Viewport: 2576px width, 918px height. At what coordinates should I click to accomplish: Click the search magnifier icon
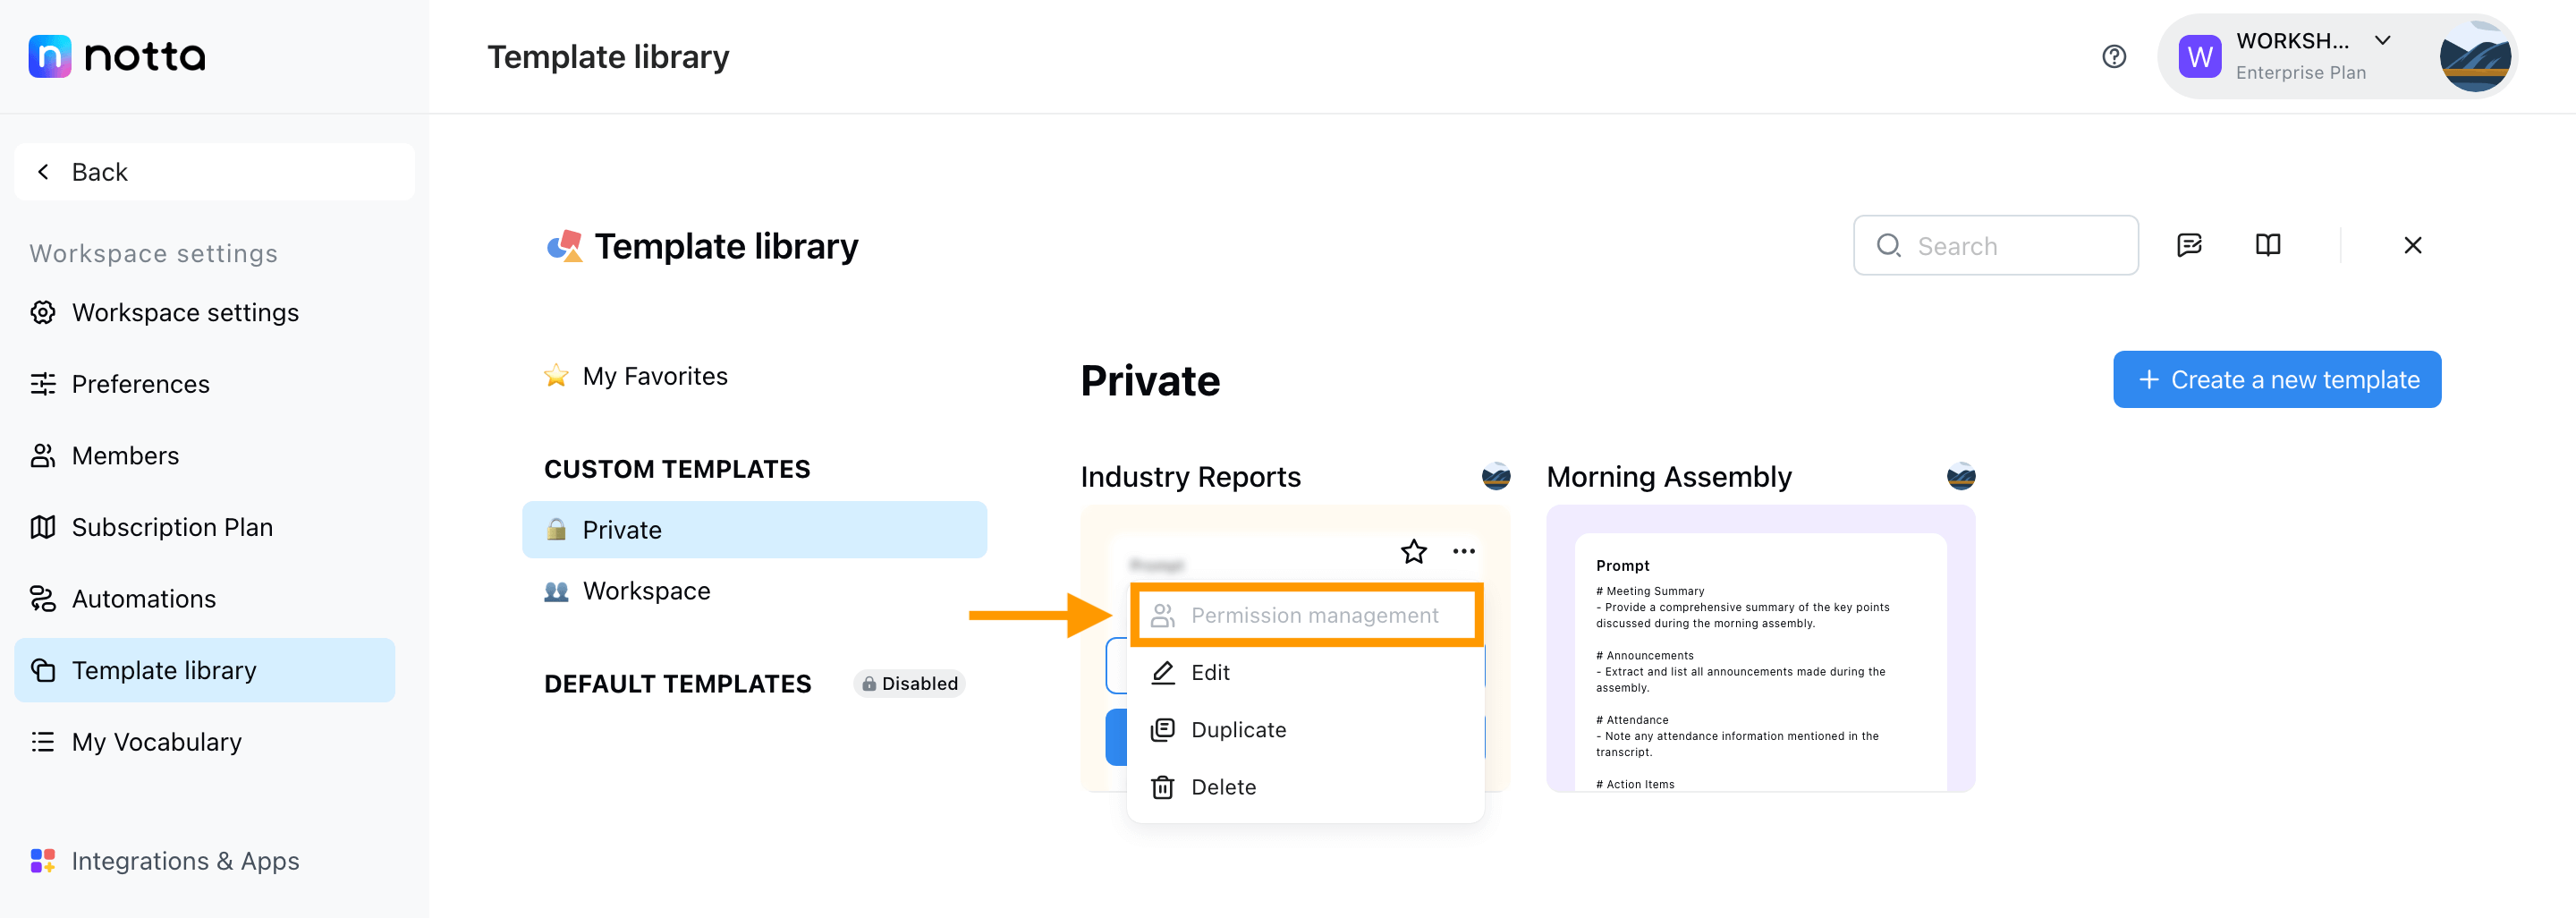pyautogui.click(x=1888, y=245)
